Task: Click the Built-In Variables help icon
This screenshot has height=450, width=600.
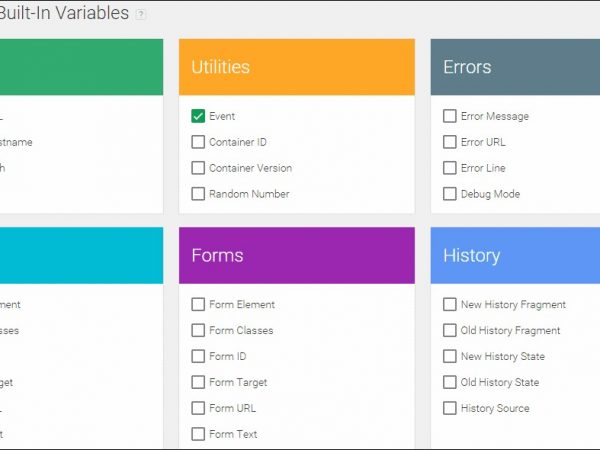Action: point(141,14)
